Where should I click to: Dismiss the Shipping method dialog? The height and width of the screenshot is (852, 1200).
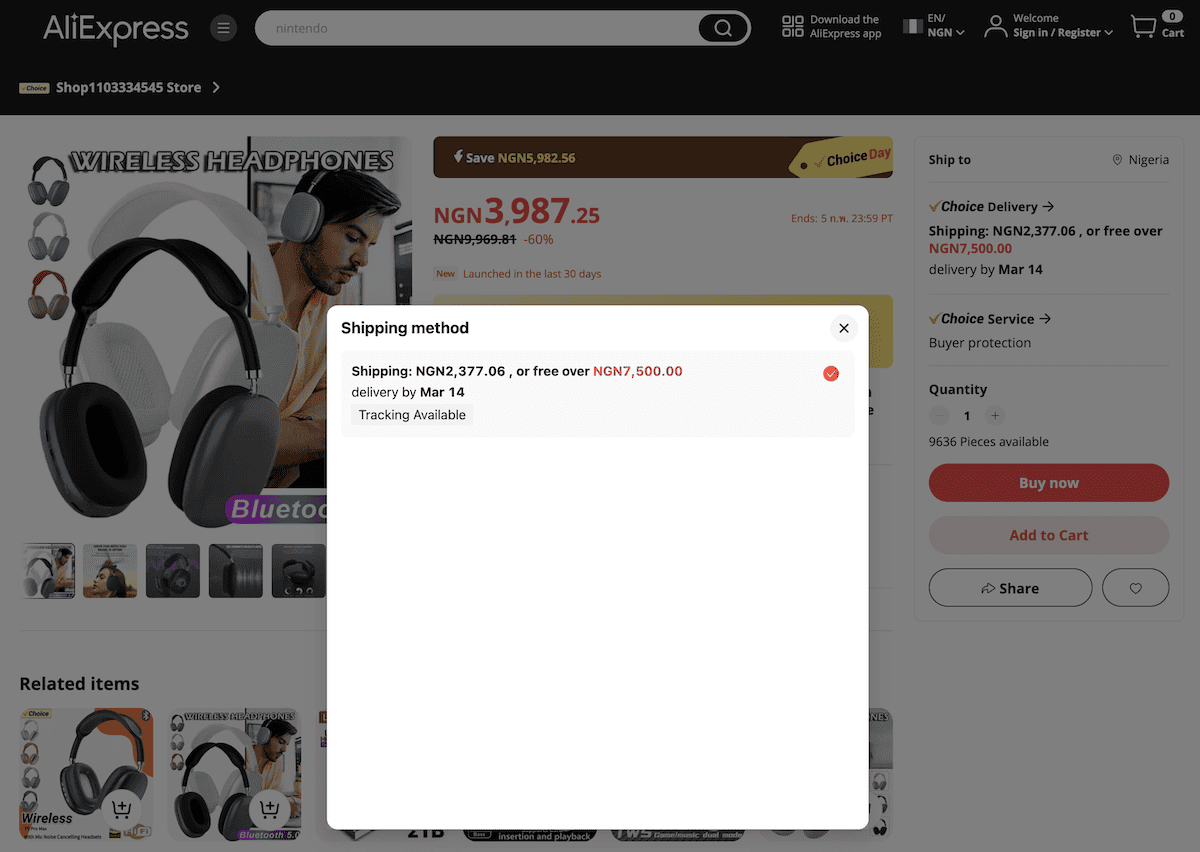click(843, 328)
